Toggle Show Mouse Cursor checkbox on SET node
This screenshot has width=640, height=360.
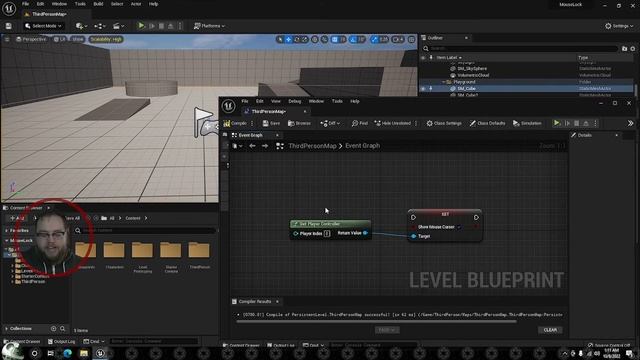click(459, 227)
